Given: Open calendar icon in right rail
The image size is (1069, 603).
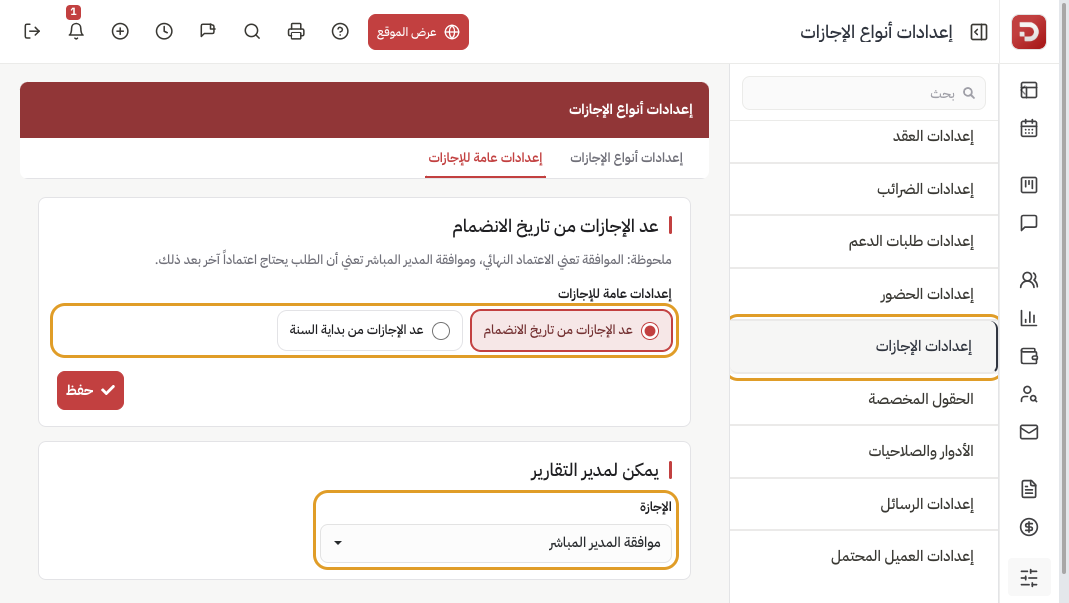Looking at the screenshot, I should pos(1029,128).
